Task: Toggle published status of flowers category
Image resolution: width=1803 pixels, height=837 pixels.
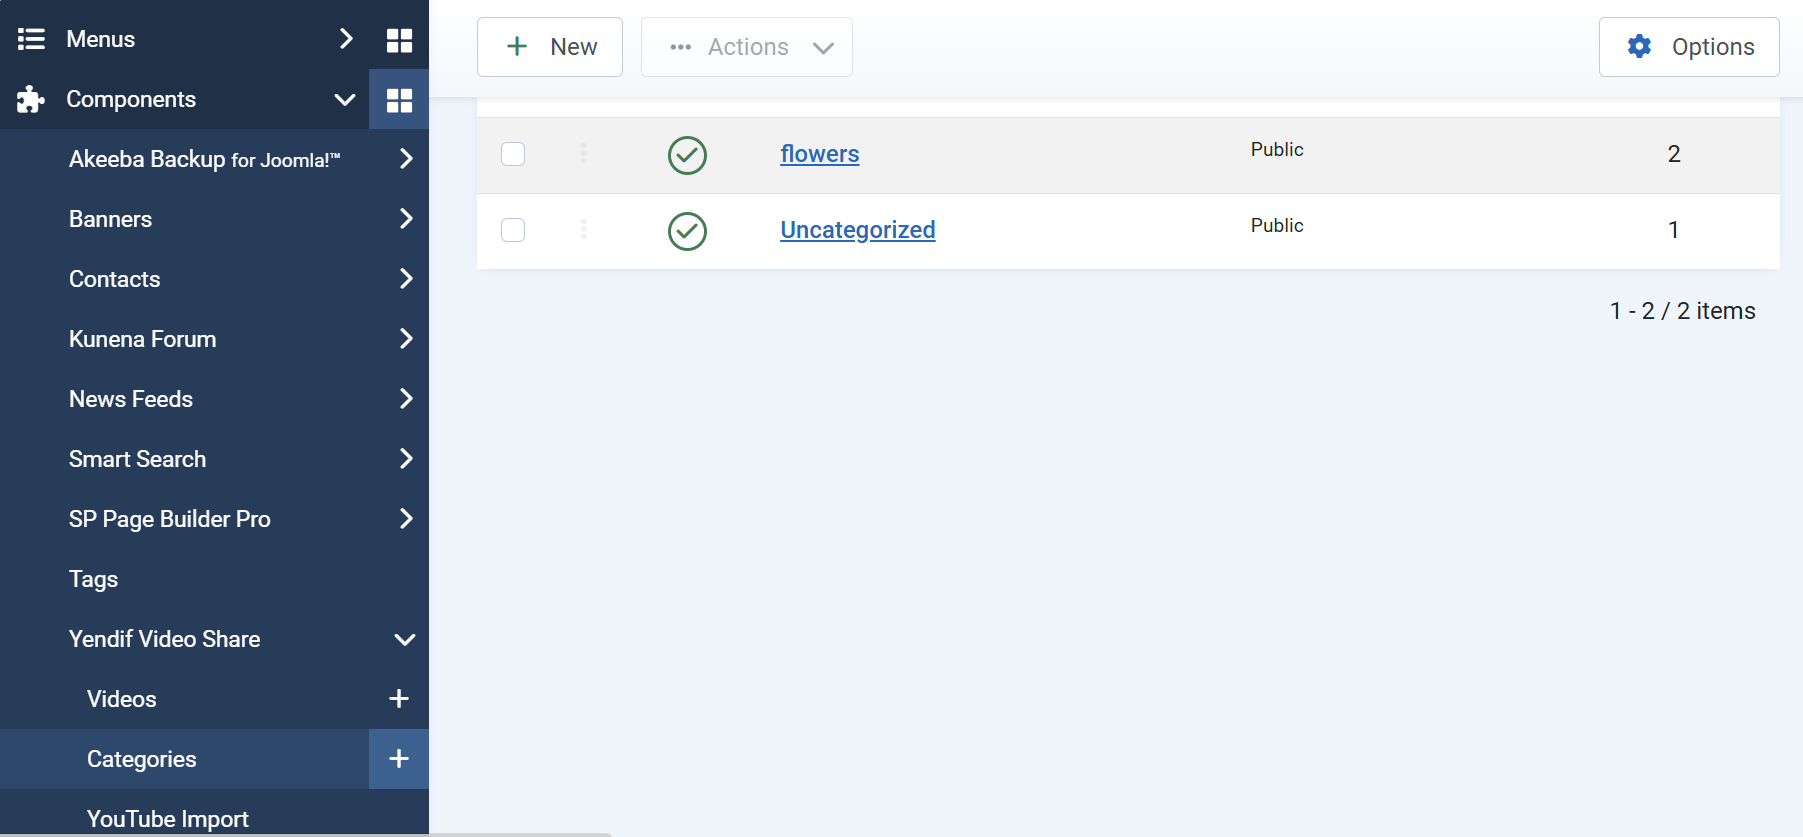Action: coord(687,155)
